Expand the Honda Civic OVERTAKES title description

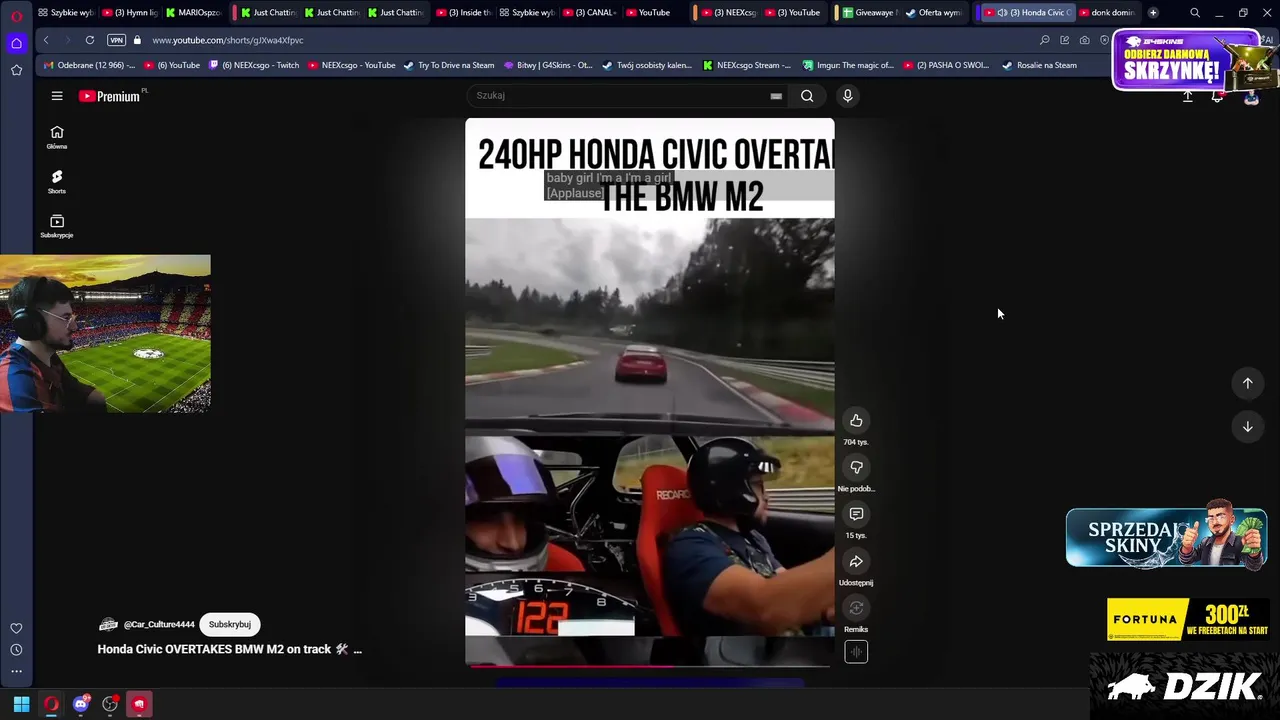229,649
